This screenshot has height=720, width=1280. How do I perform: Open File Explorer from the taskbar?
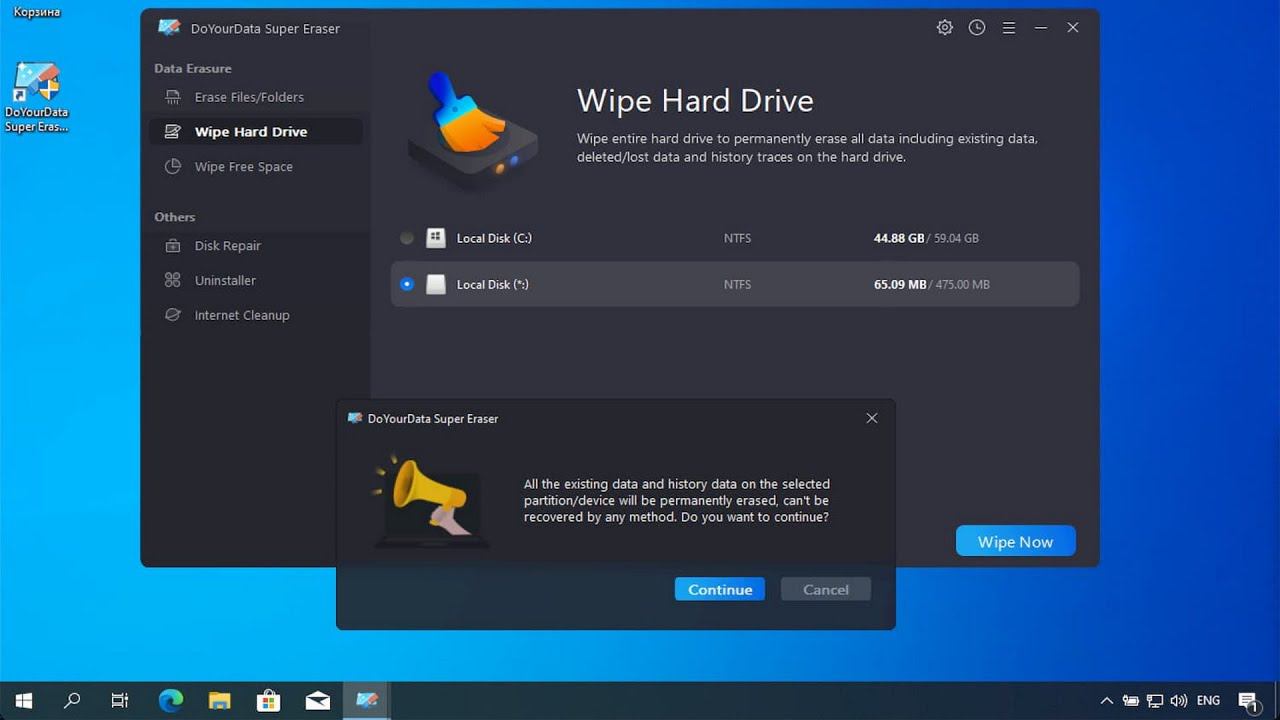pos(219,701)
